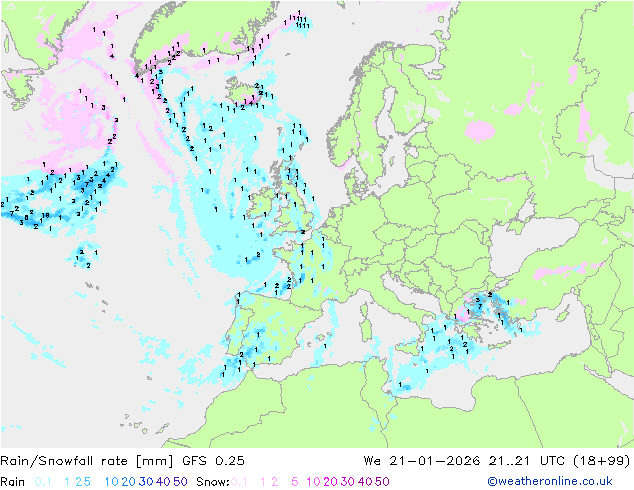Click the 'Rain/Snowfall rate [mm]' title text
634x490 pixels.
87,461
